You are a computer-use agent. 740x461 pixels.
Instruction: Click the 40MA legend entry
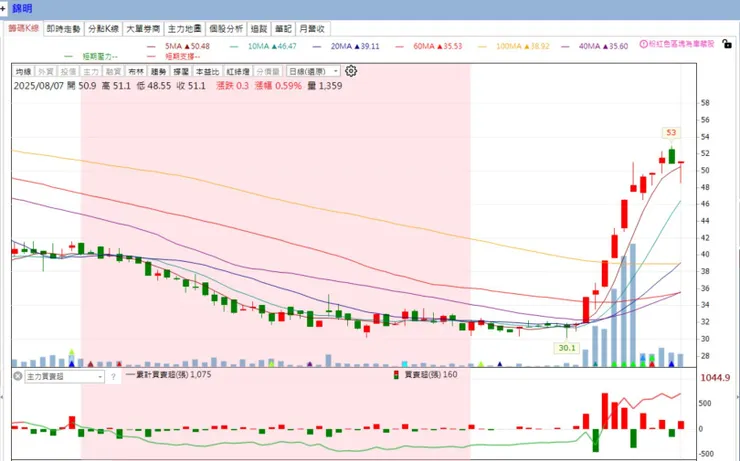[595, 46]
